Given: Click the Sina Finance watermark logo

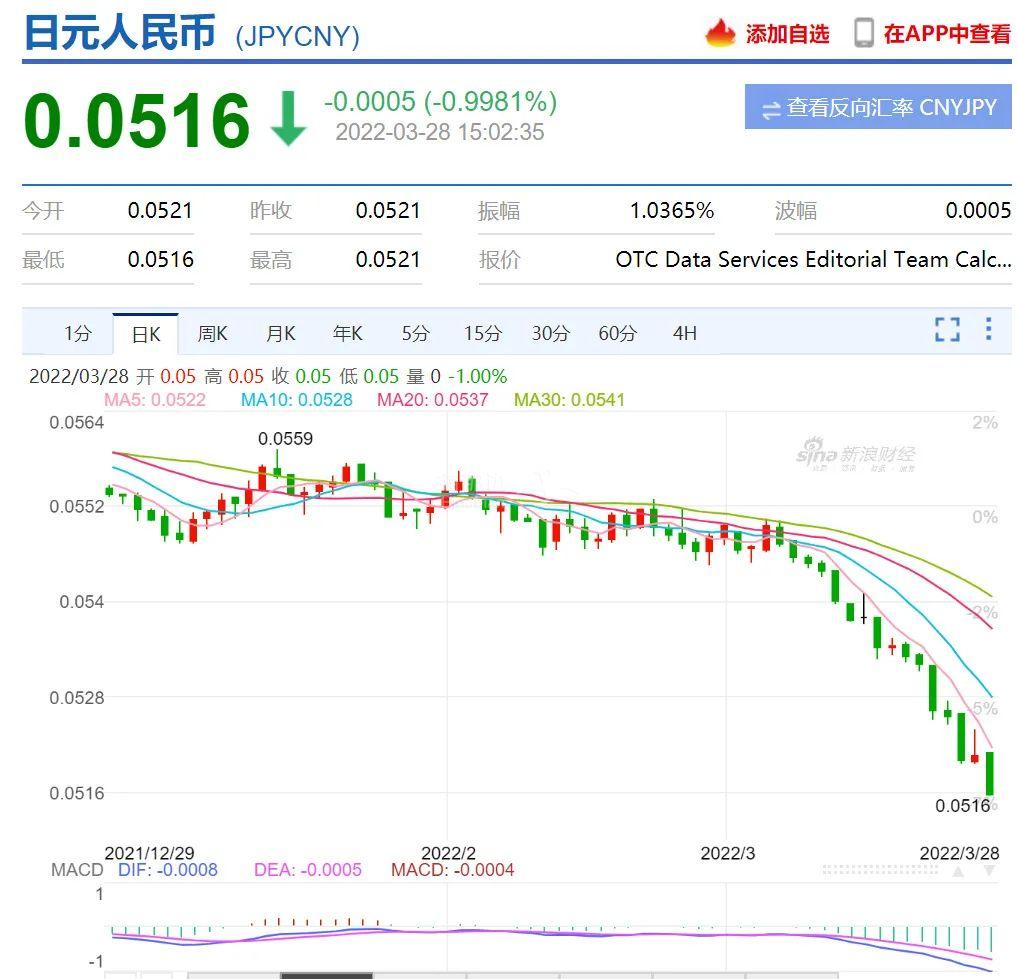Looking at the screenshot, I should pos(855,456).
